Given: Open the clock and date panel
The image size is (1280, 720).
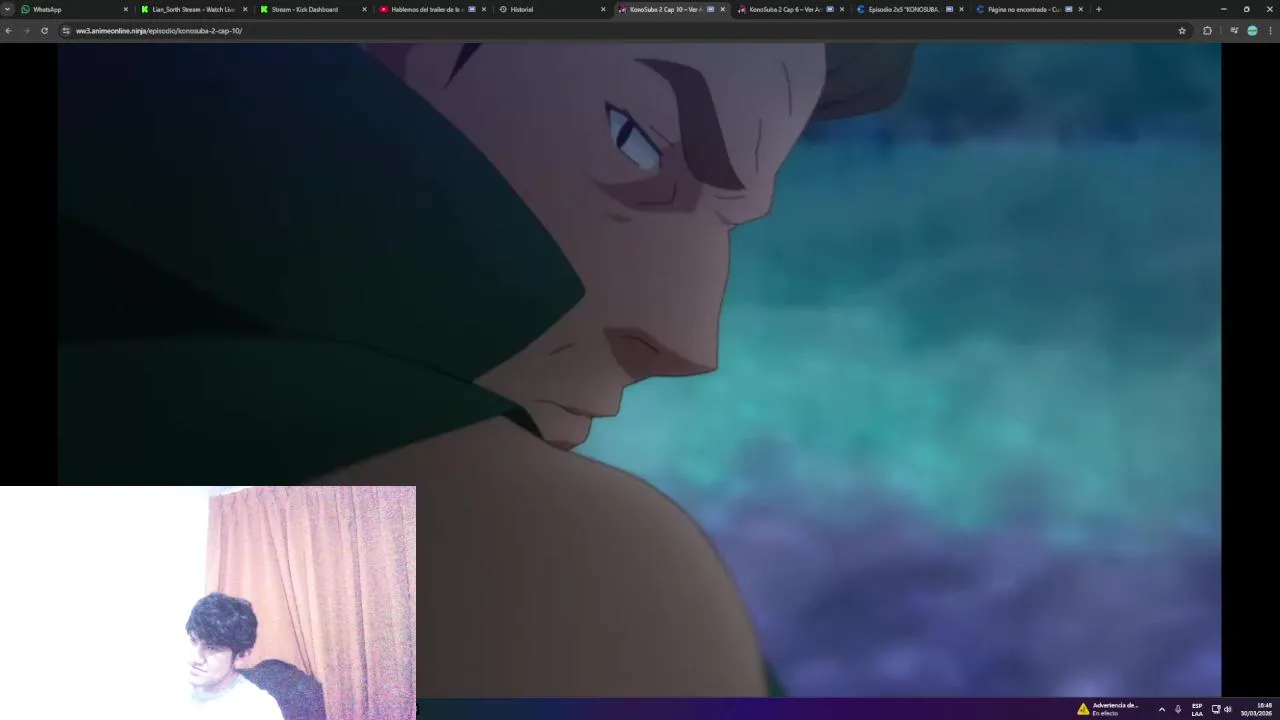Looking at the screenshot, I should pos(1256,709).
